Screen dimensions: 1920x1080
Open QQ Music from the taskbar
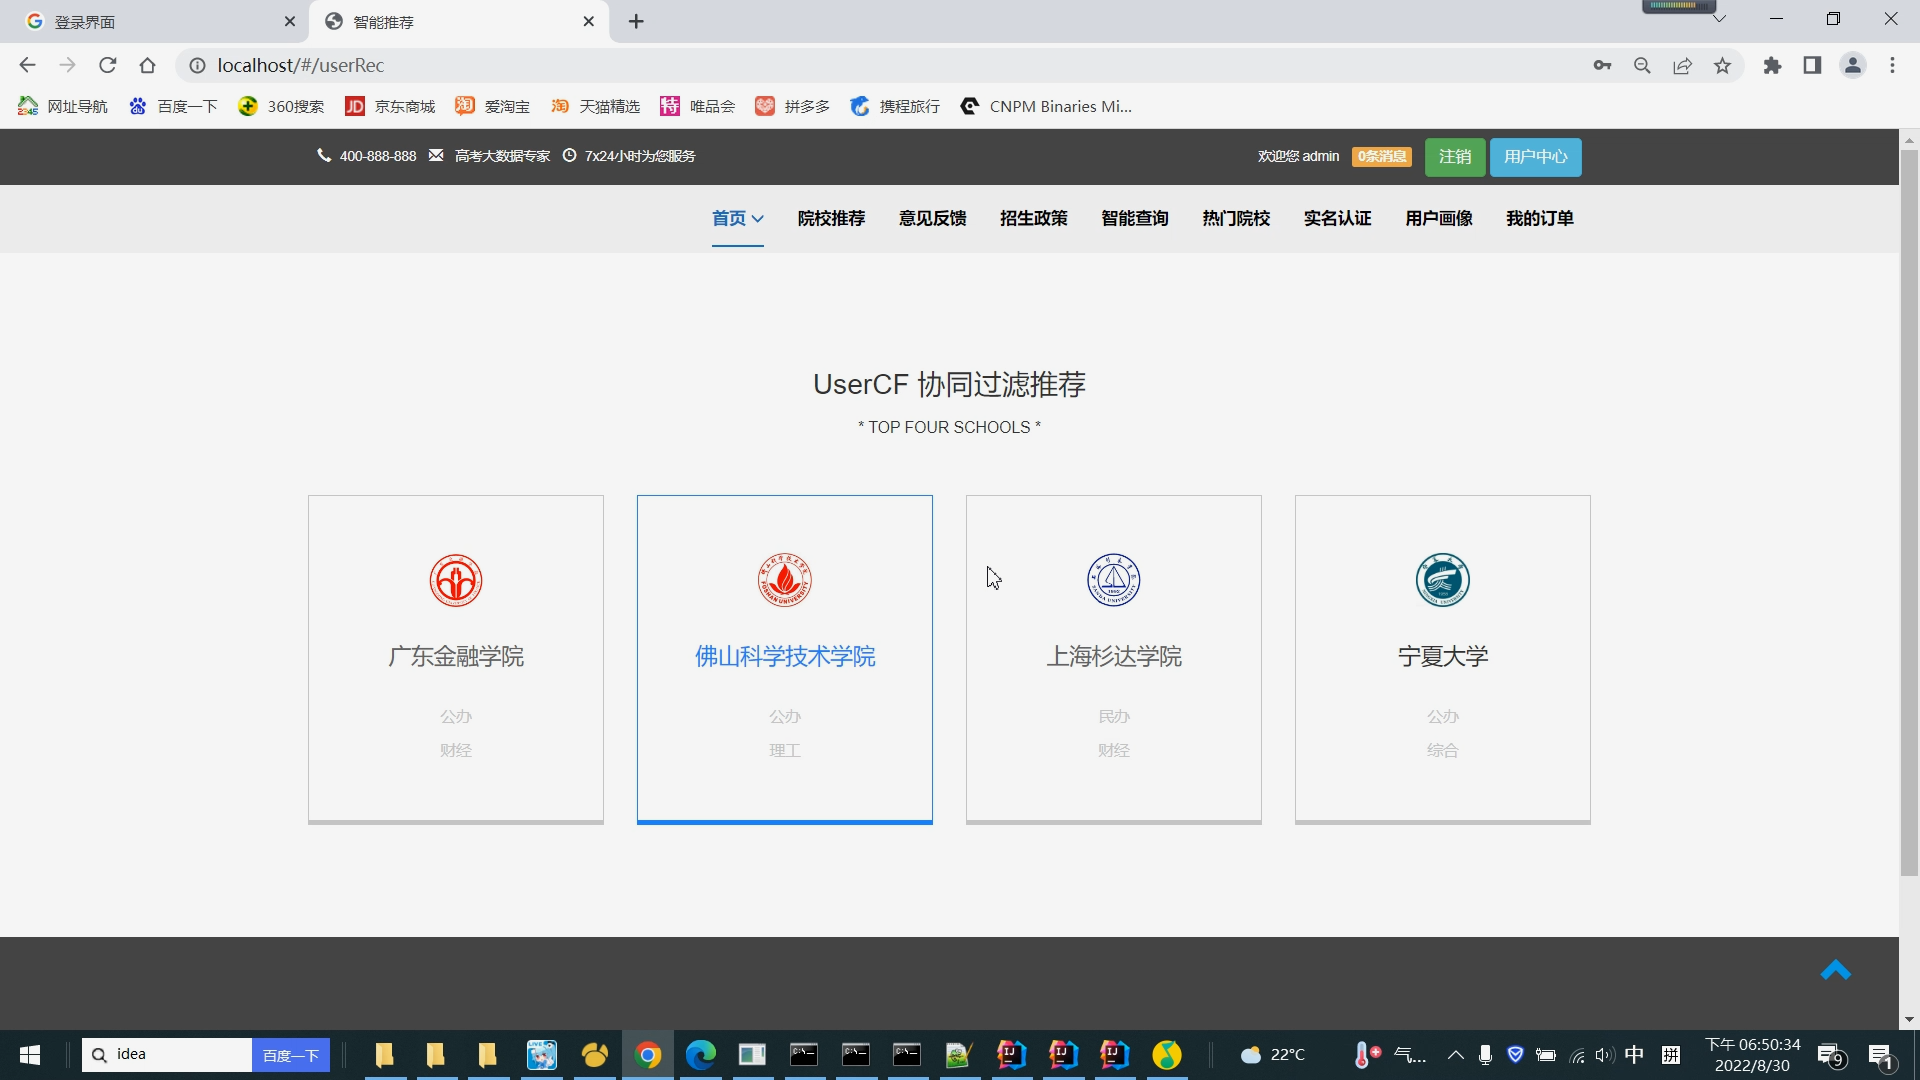(1167, 1054)
